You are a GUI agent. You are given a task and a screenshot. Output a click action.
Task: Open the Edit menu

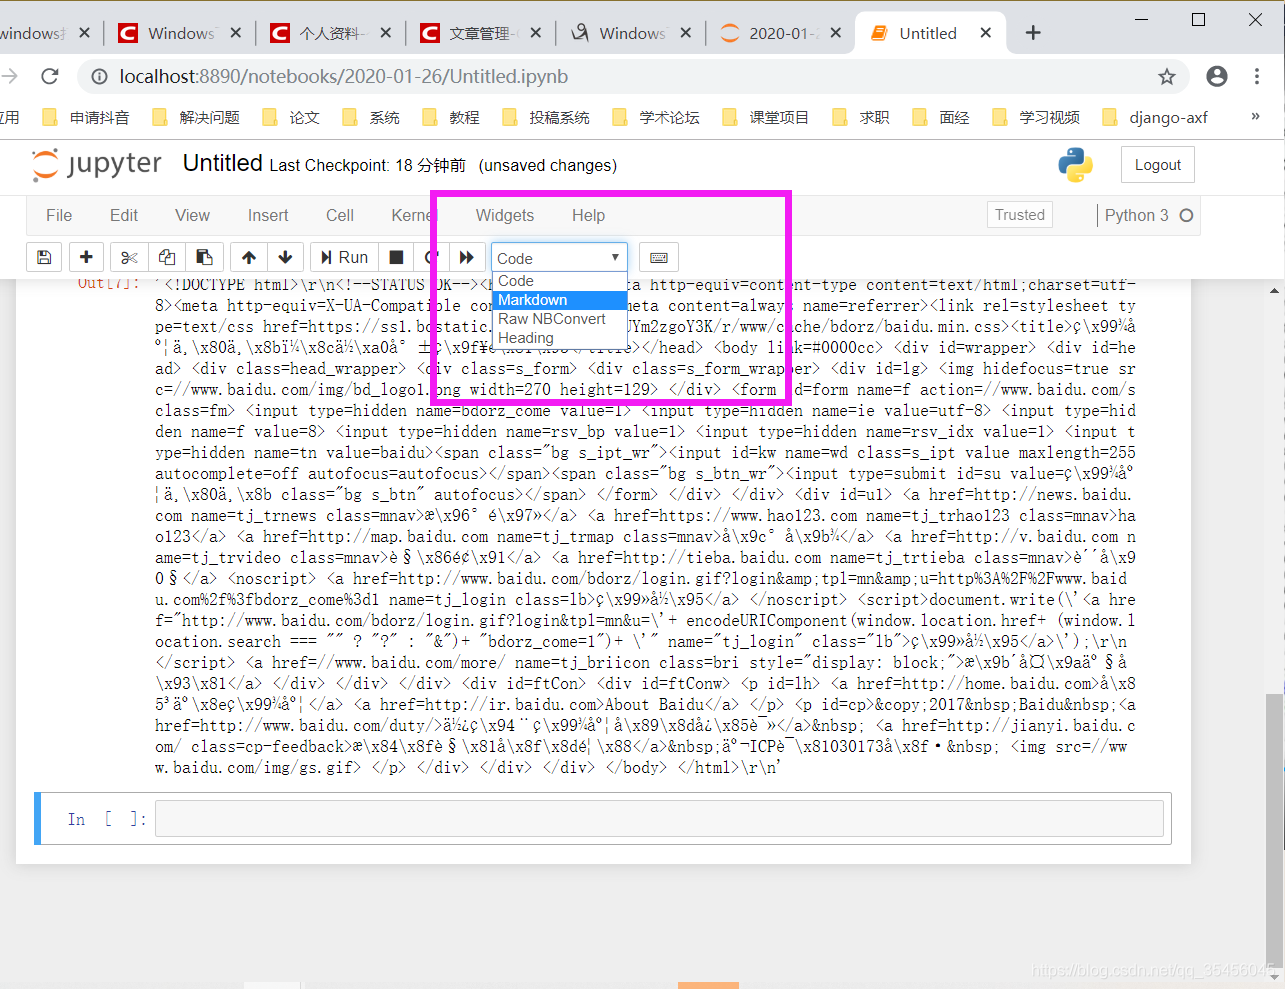pos(124,215)
